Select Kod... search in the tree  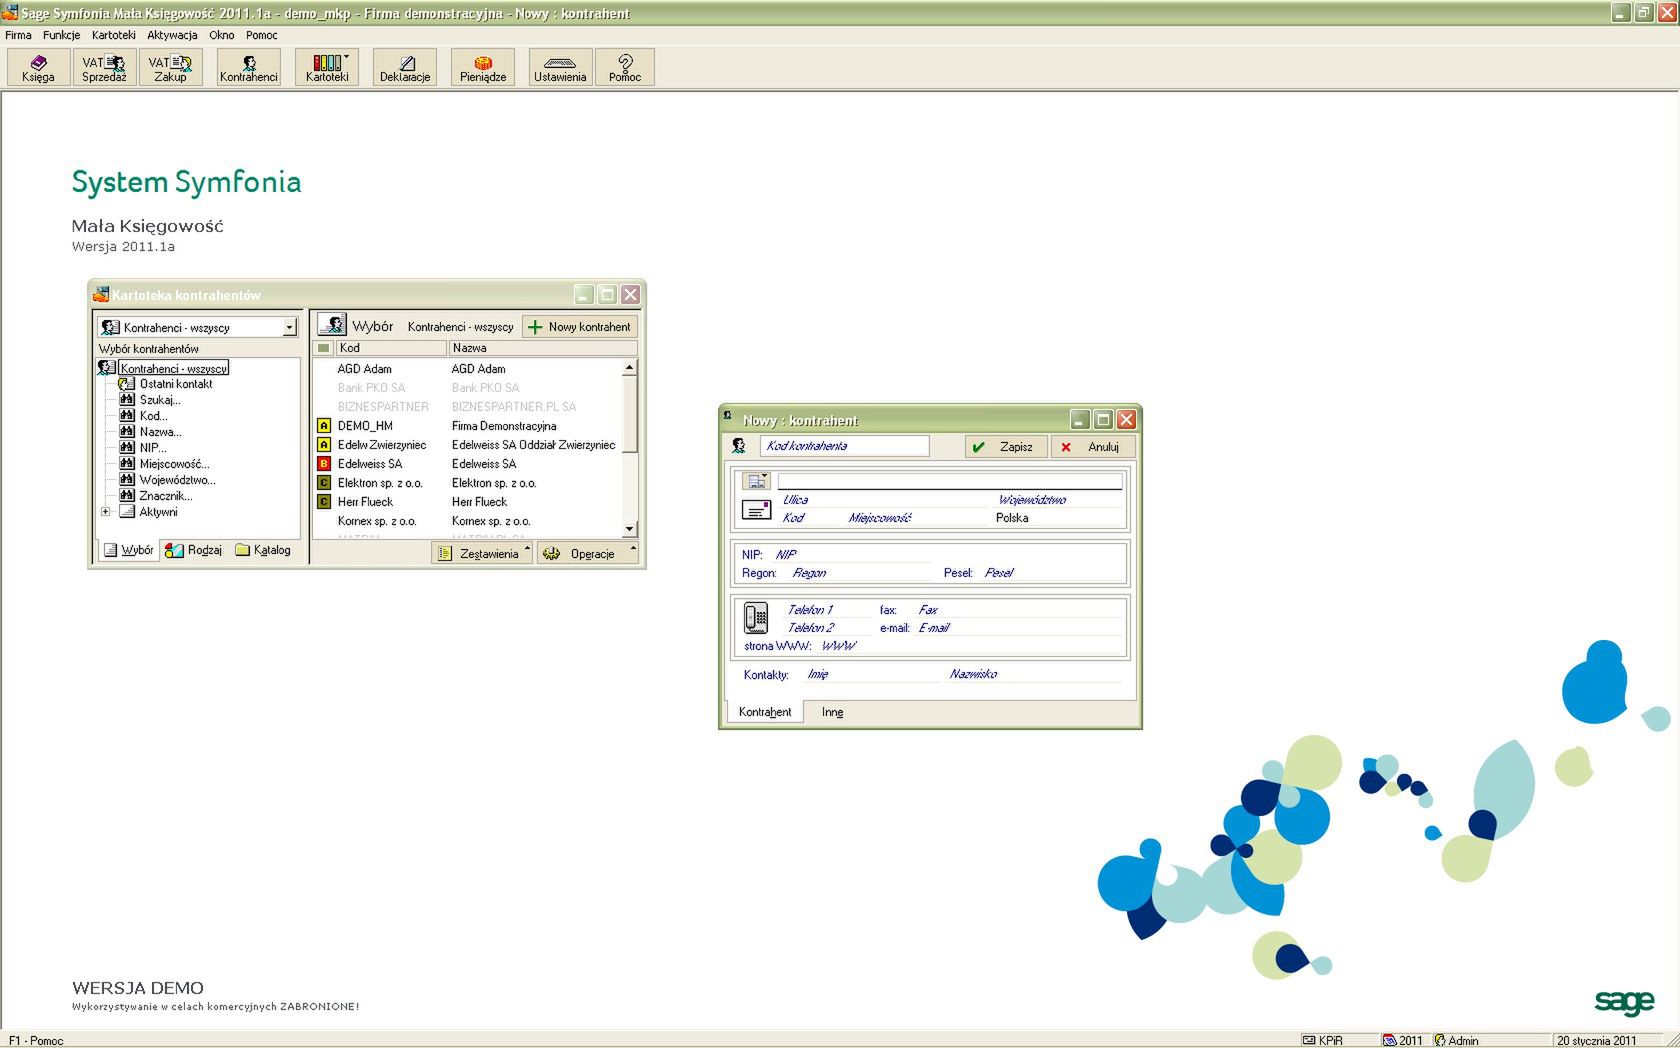(x=153, y=416)
